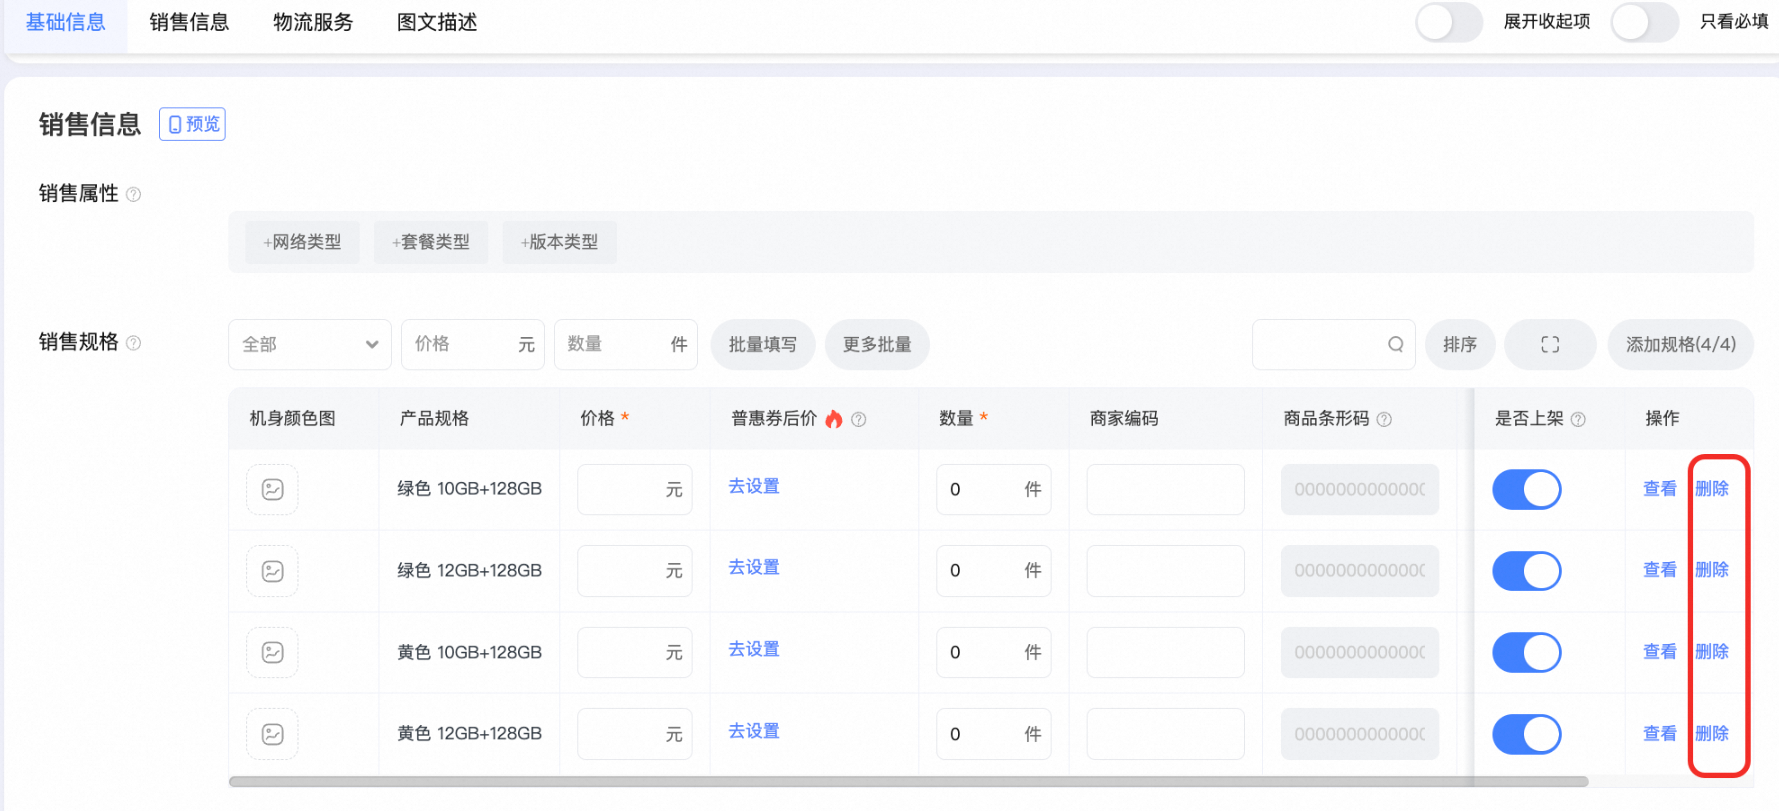This screenshot has height=811, width=1779.
Task: Click 查看 for 黄色 10GB+128GB row
Action: tap(1660, 652)
